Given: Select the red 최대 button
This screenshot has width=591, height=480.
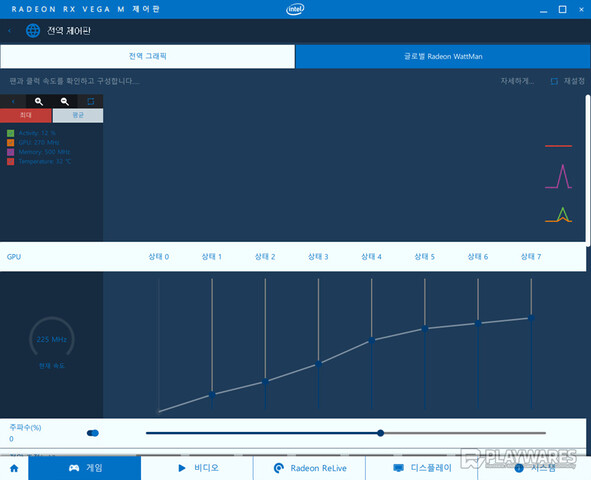Looking at the screenshot, I should pyautogui.click(x=26, y=115).
